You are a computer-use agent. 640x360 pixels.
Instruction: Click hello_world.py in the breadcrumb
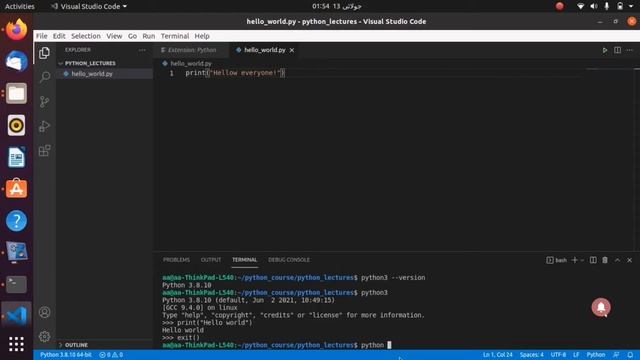[x=191, y=64]
